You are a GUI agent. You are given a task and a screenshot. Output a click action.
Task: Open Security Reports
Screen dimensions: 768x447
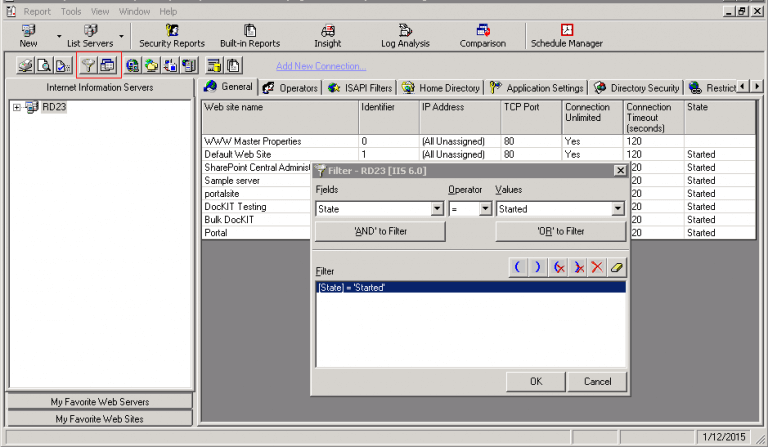click(x=172, y=36)
